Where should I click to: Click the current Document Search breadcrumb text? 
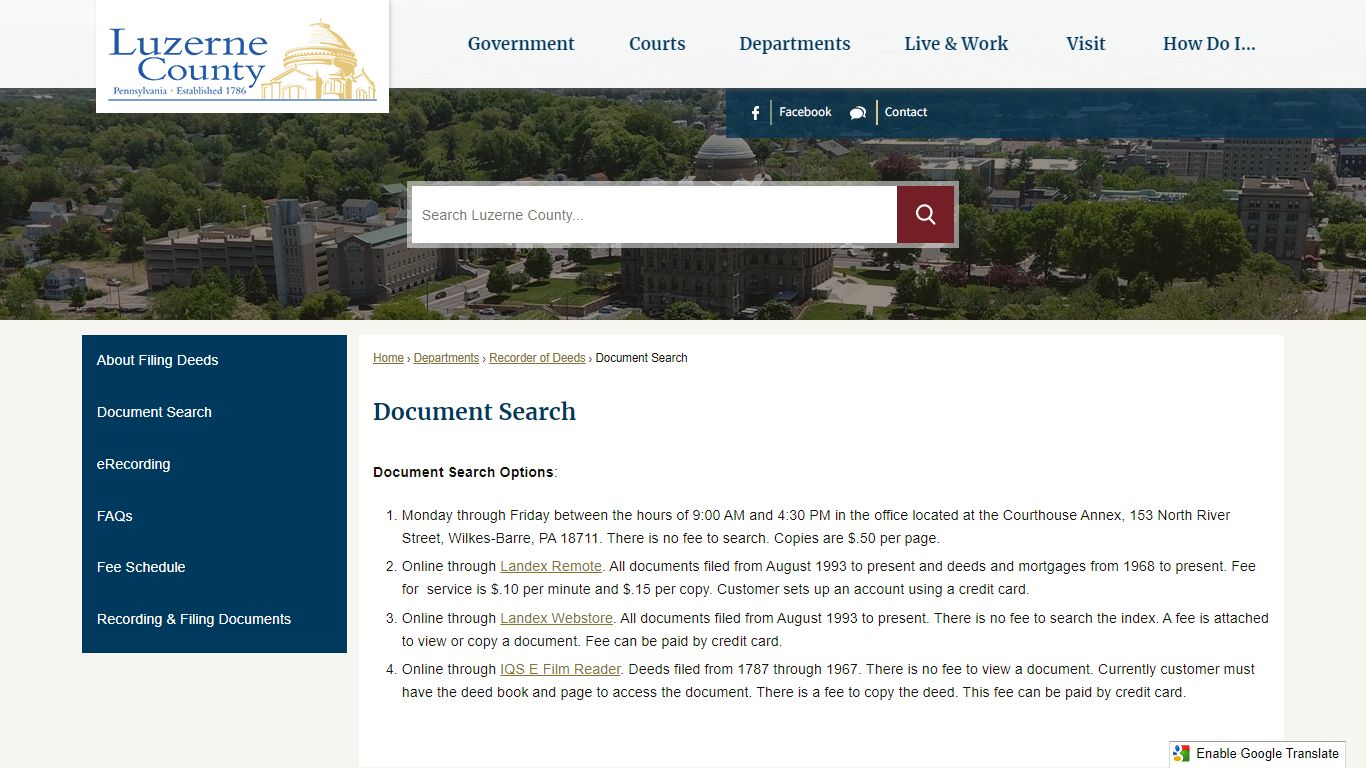point(641,358)
